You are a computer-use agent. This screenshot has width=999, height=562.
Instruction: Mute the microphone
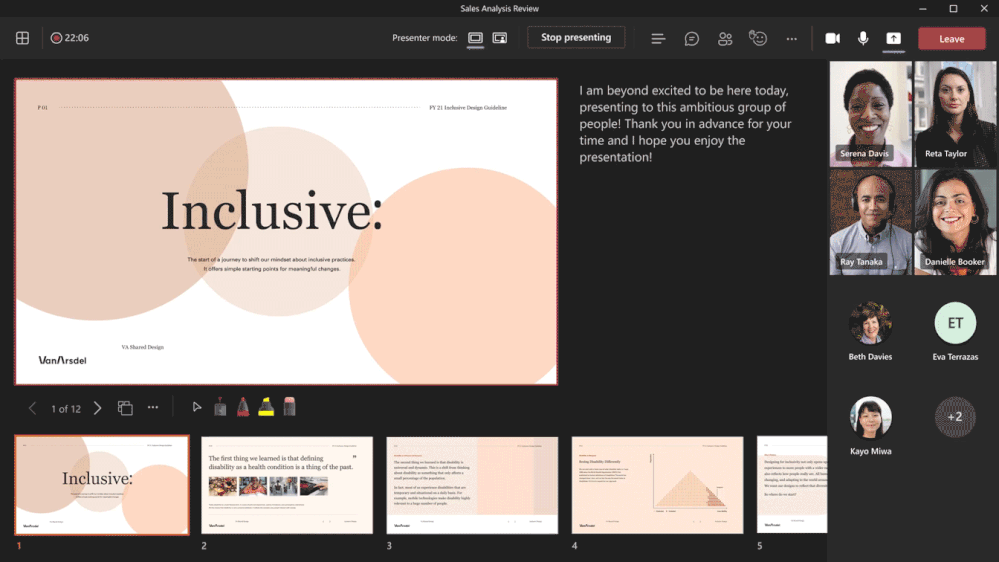click(x=863, y=38)
